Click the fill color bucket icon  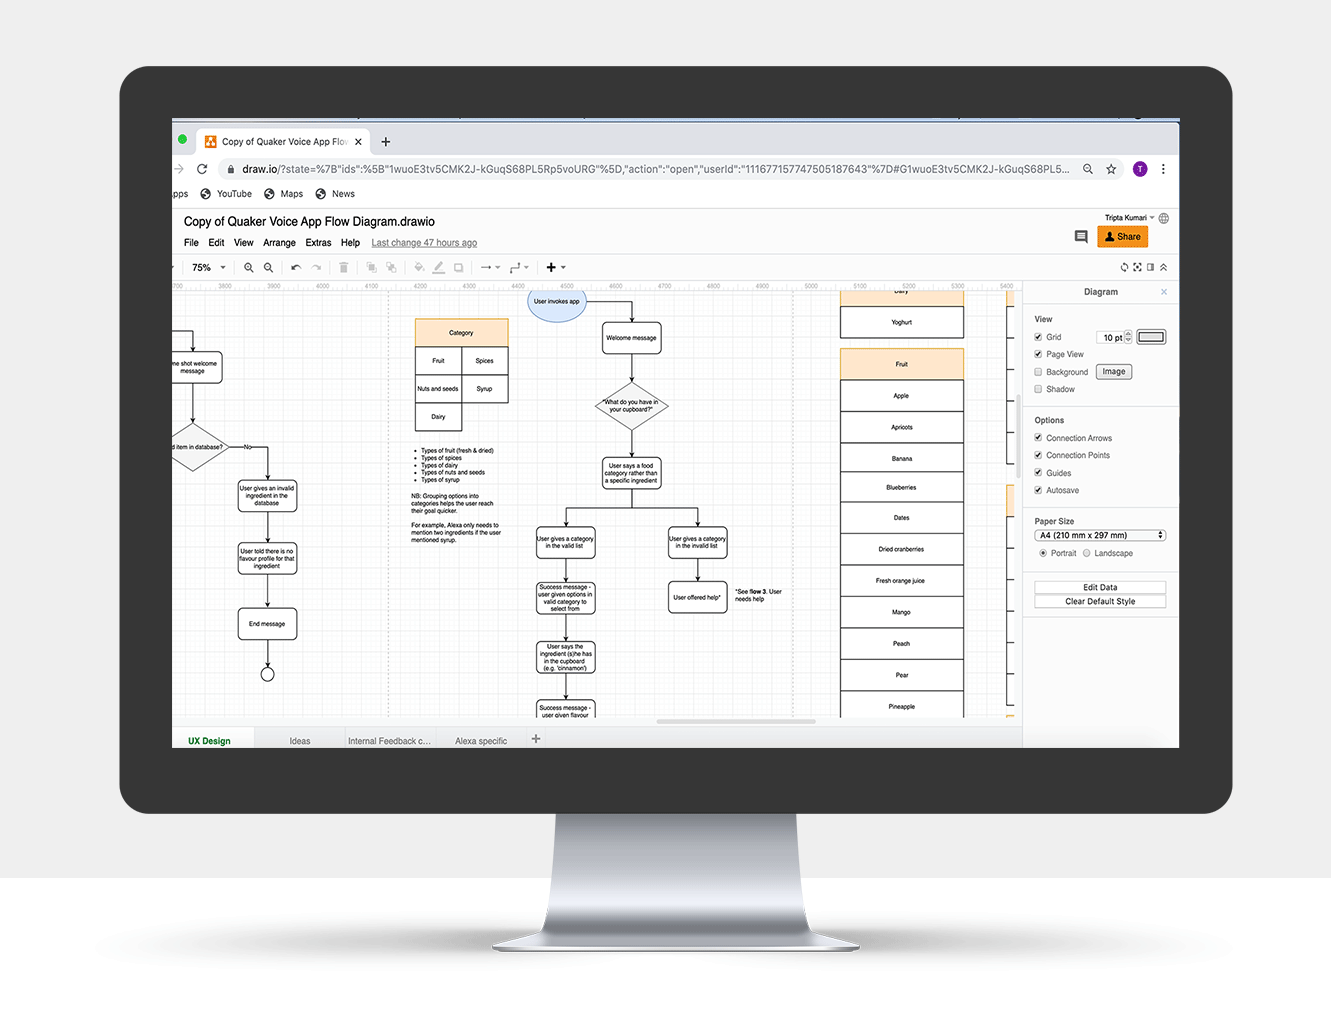[x=419, y=268]
